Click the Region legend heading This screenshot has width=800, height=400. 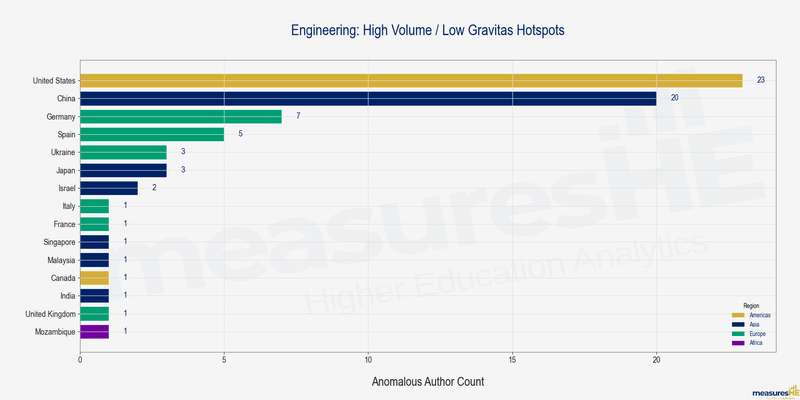752,304
